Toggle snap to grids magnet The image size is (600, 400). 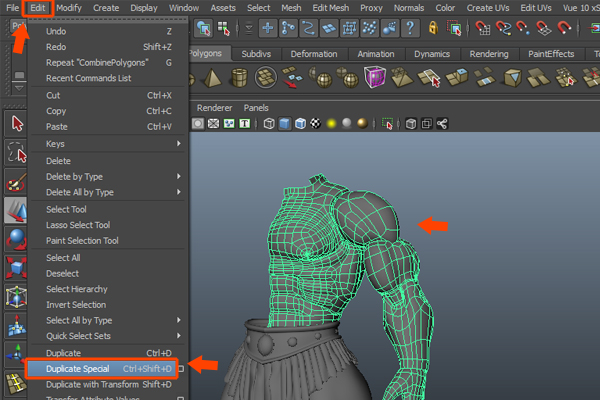coord(483,28)
